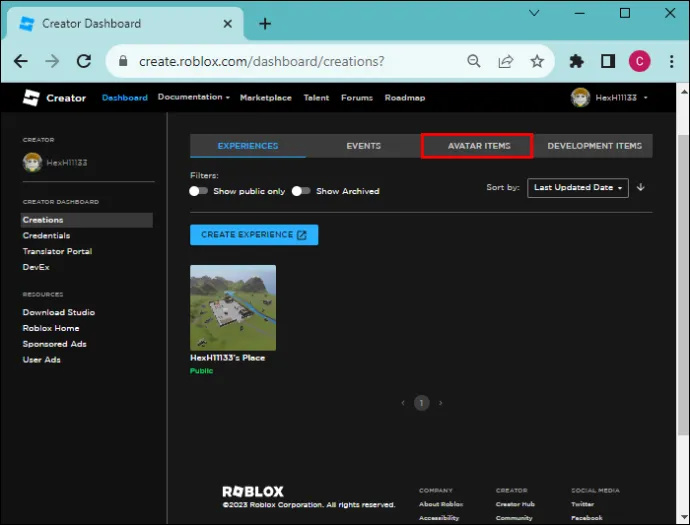Open DevEx in the sidebar
This screenshot has height=525, width=690.
(36, 267)
